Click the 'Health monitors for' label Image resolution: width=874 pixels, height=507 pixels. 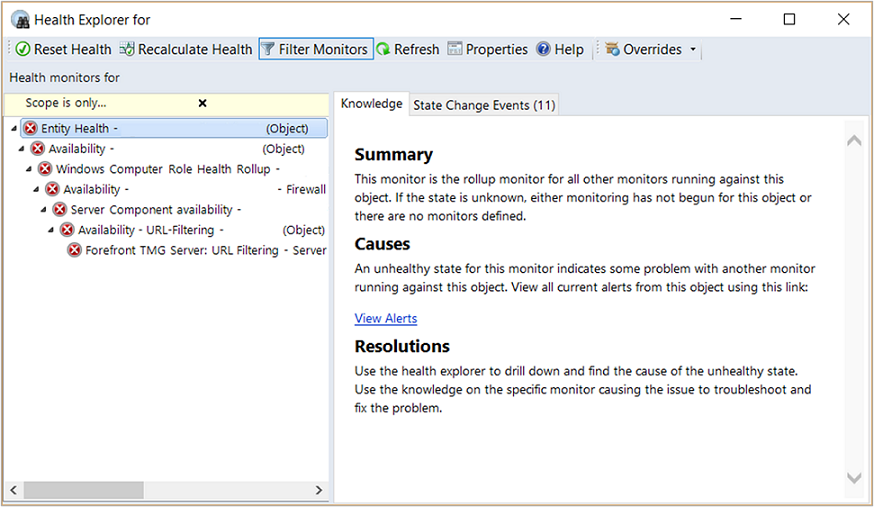[x=65, y=78]
